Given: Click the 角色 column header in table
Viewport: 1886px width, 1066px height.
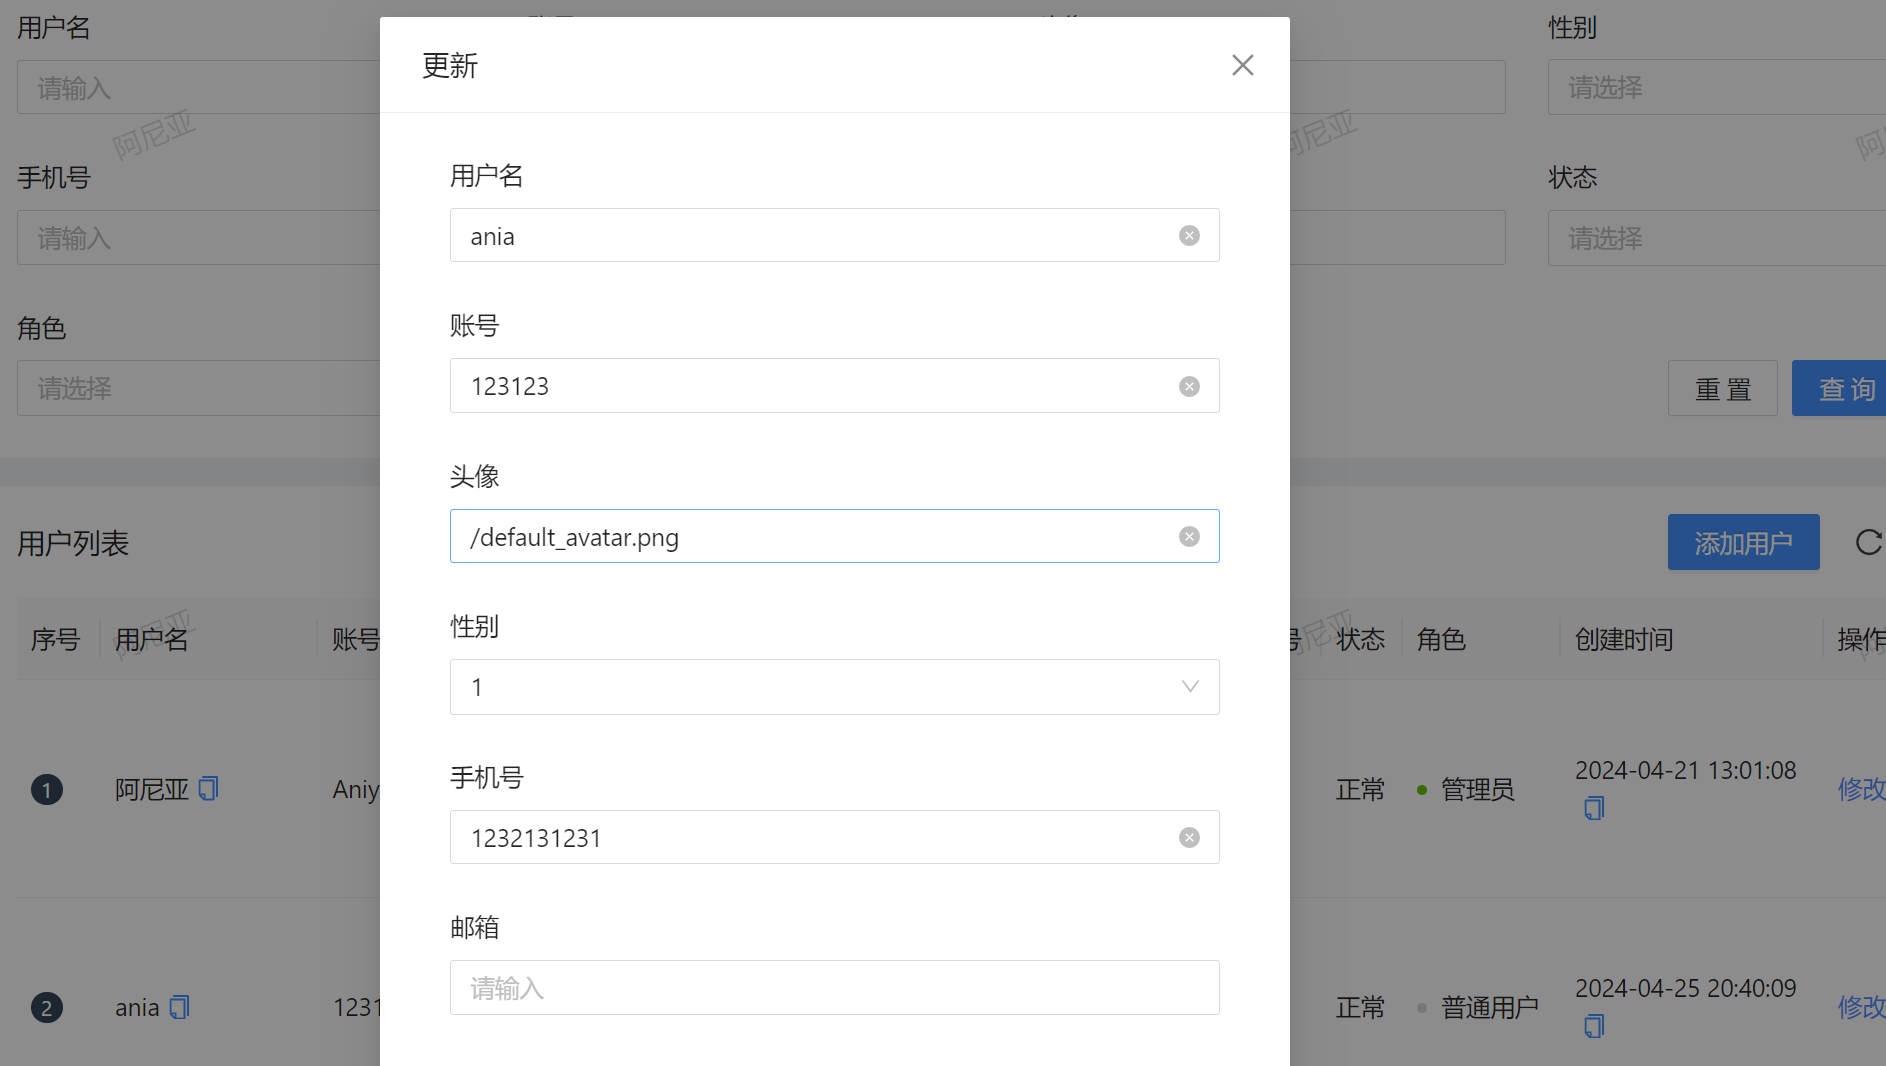Looking at the screenshot, I should (1441, 639).
